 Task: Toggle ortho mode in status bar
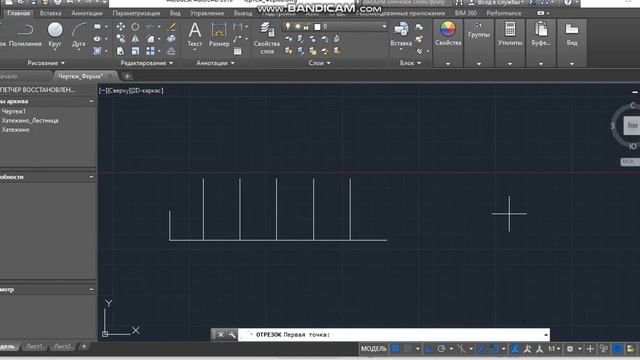coord(429,349)
